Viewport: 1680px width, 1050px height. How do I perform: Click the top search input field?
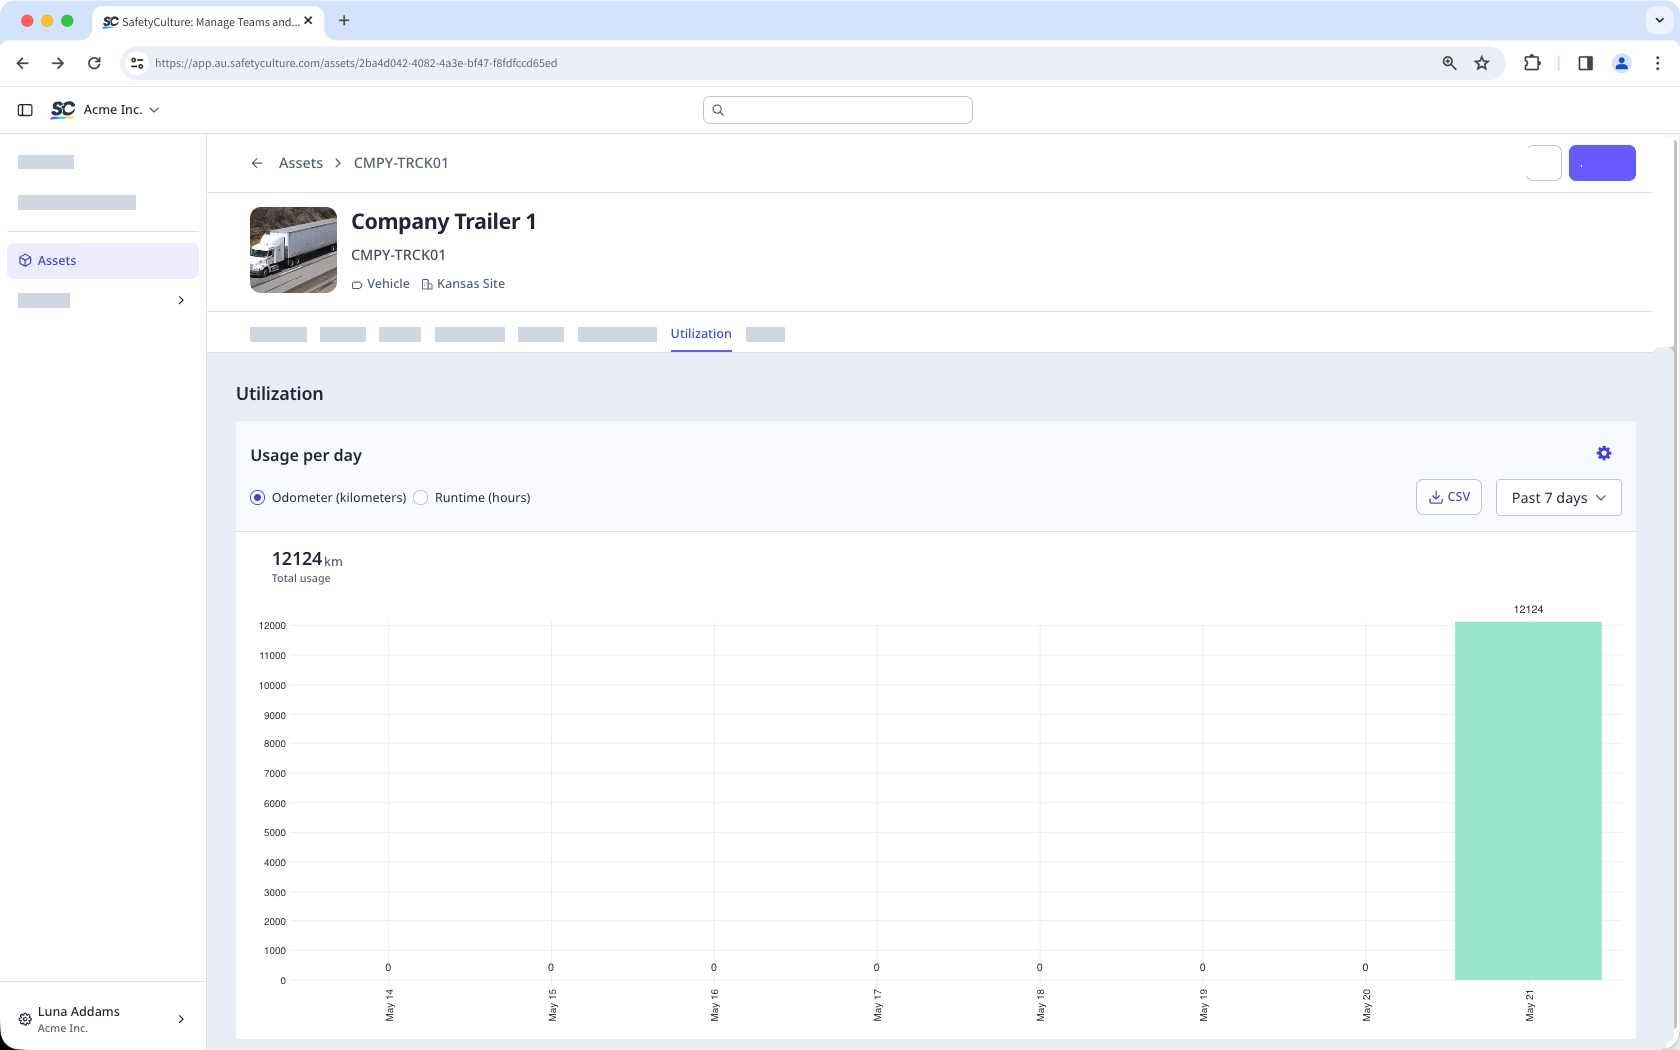838,110
